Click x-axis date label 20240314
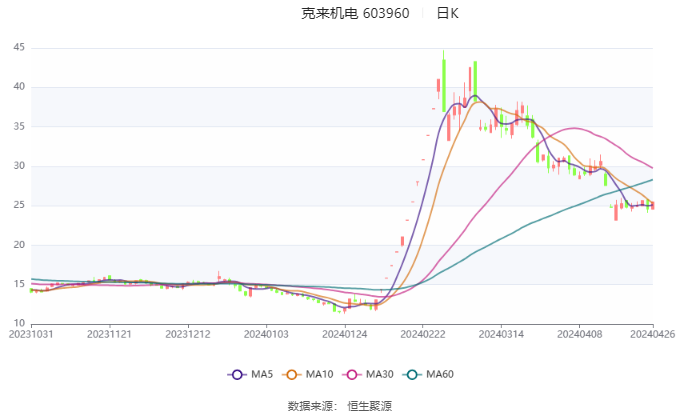This screenshot has width=680, height=413. pyautogui.click(x=501, y=334)
